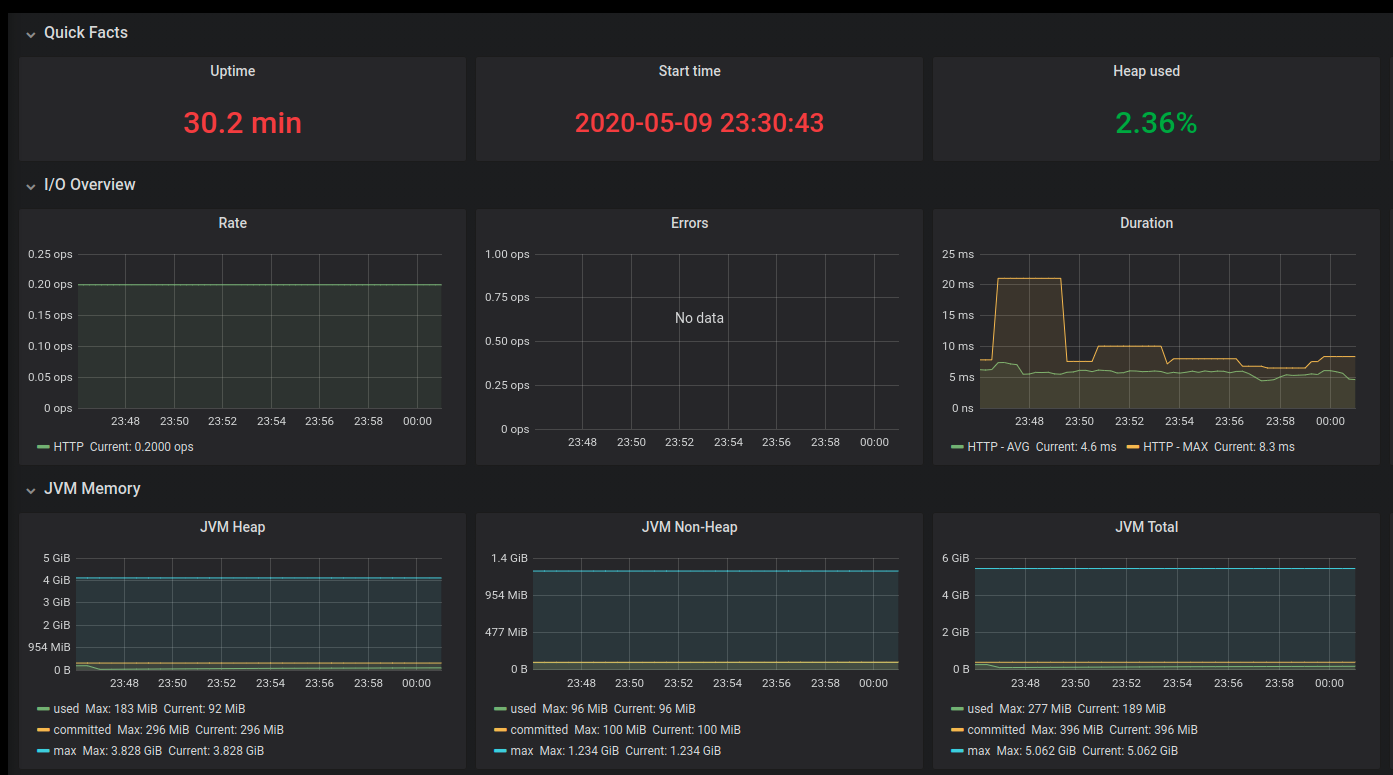Click Current: 8.3 ms in Duration legend
The width and height of the screenshot is (1393, 775).
(x=1254, y=447)
